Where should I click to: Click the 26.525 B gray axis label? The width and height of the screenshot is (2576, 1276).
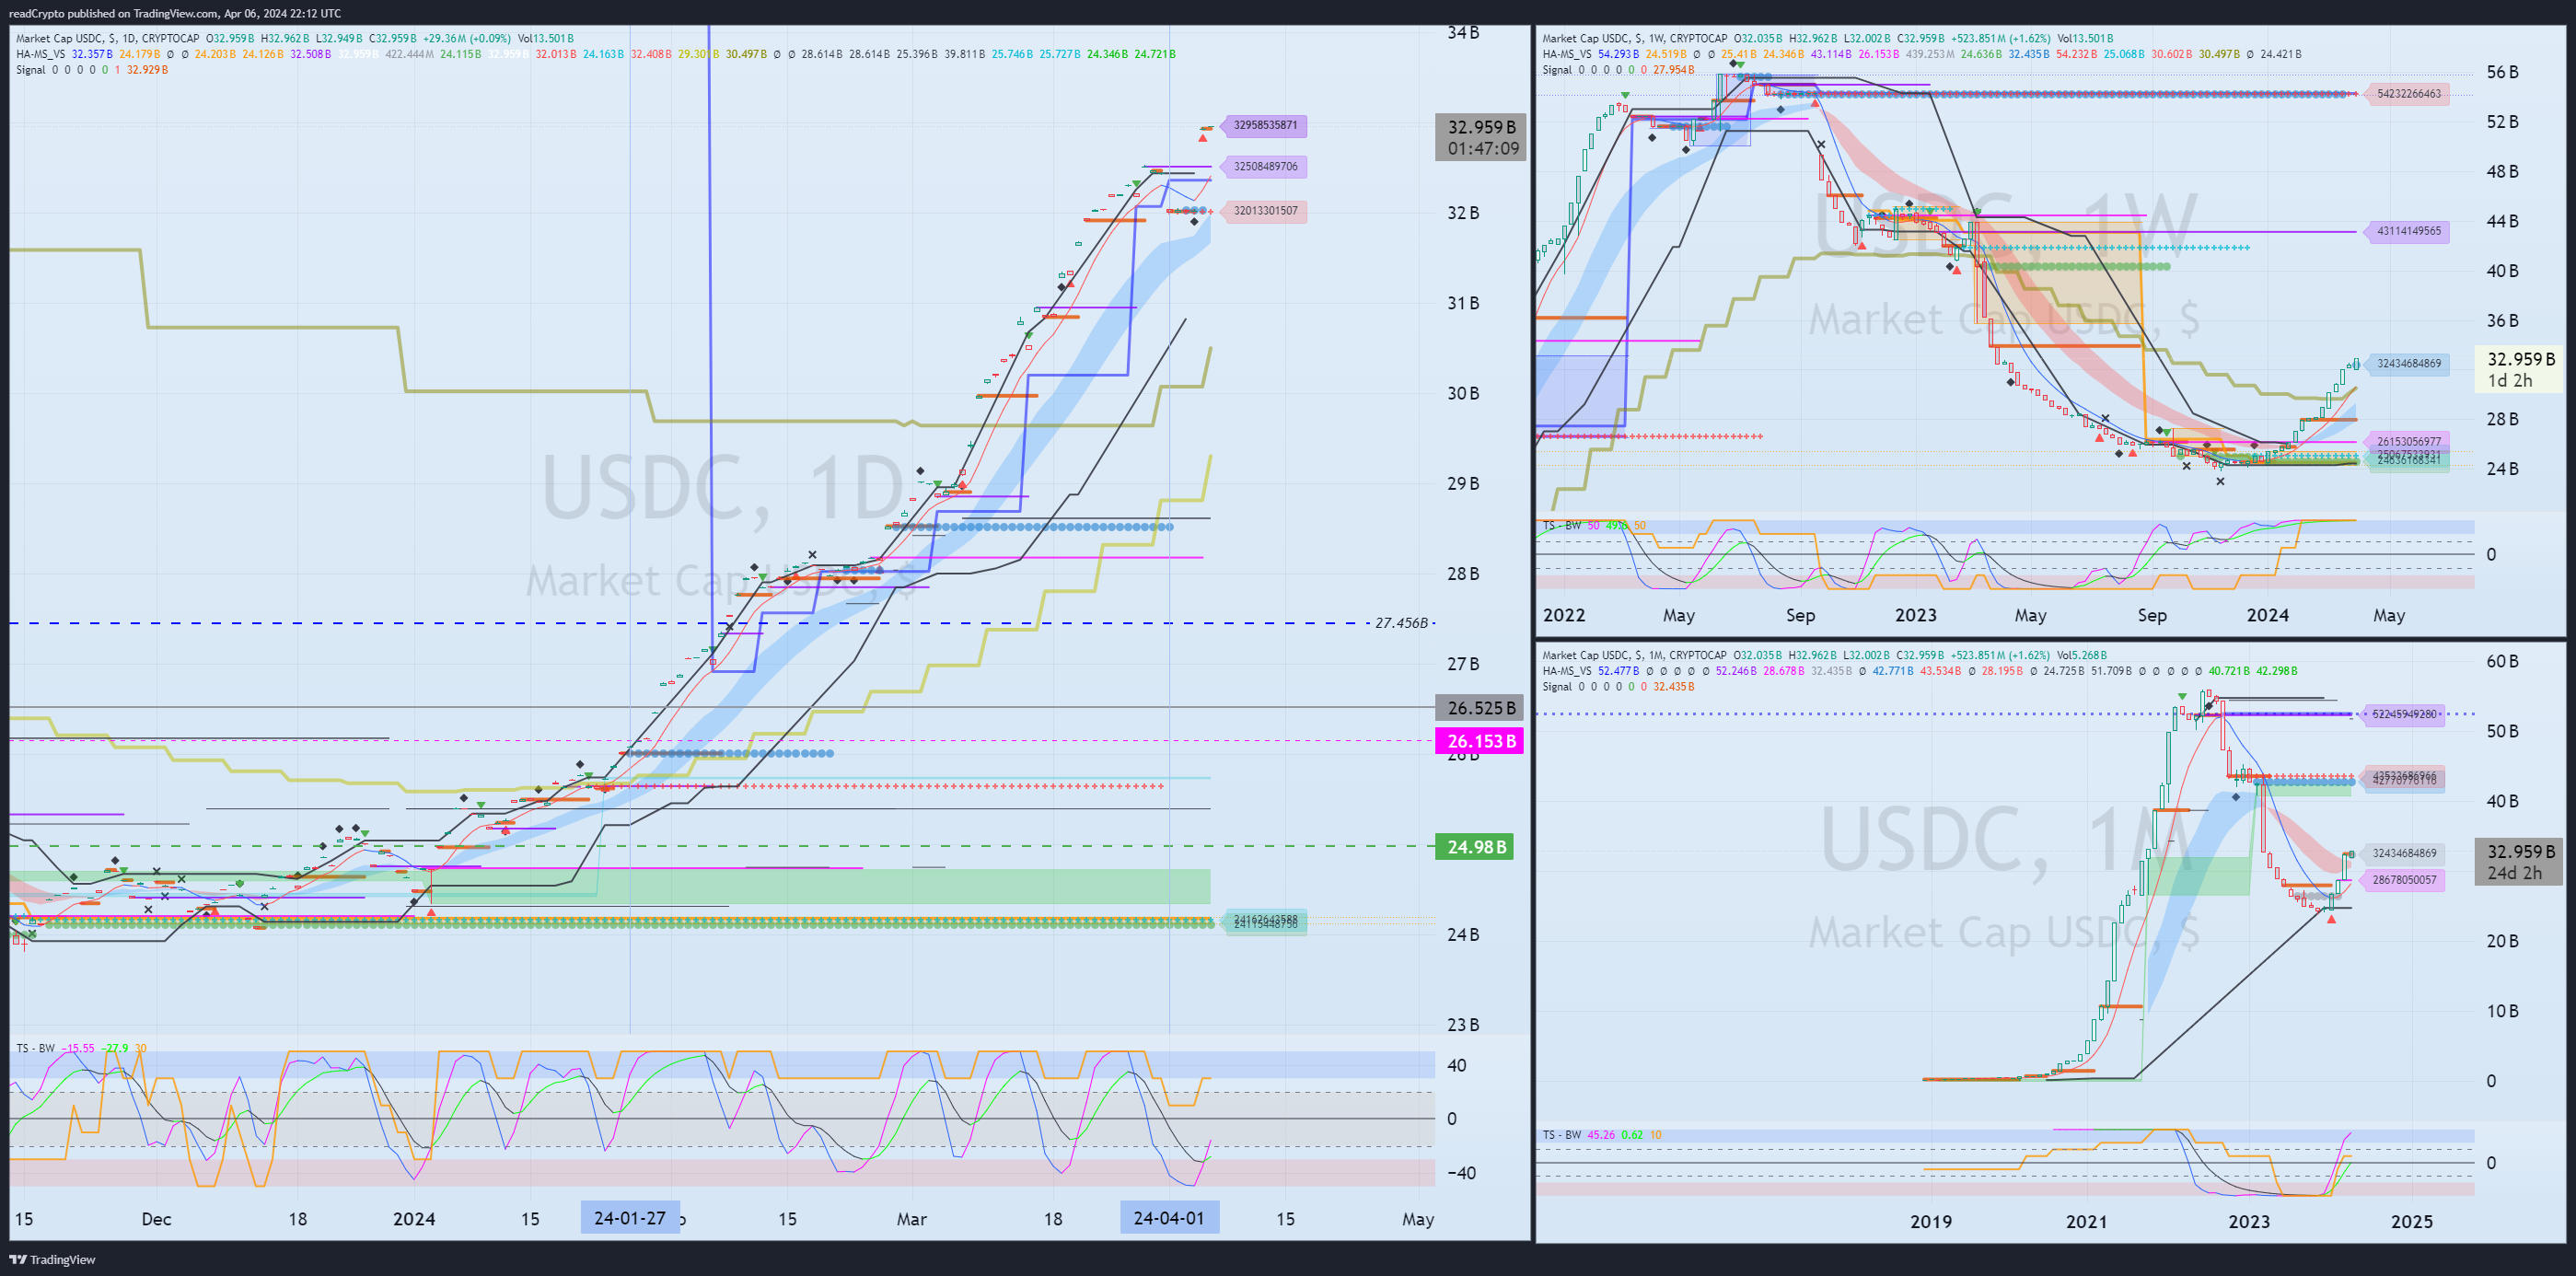click(1480, 708)
